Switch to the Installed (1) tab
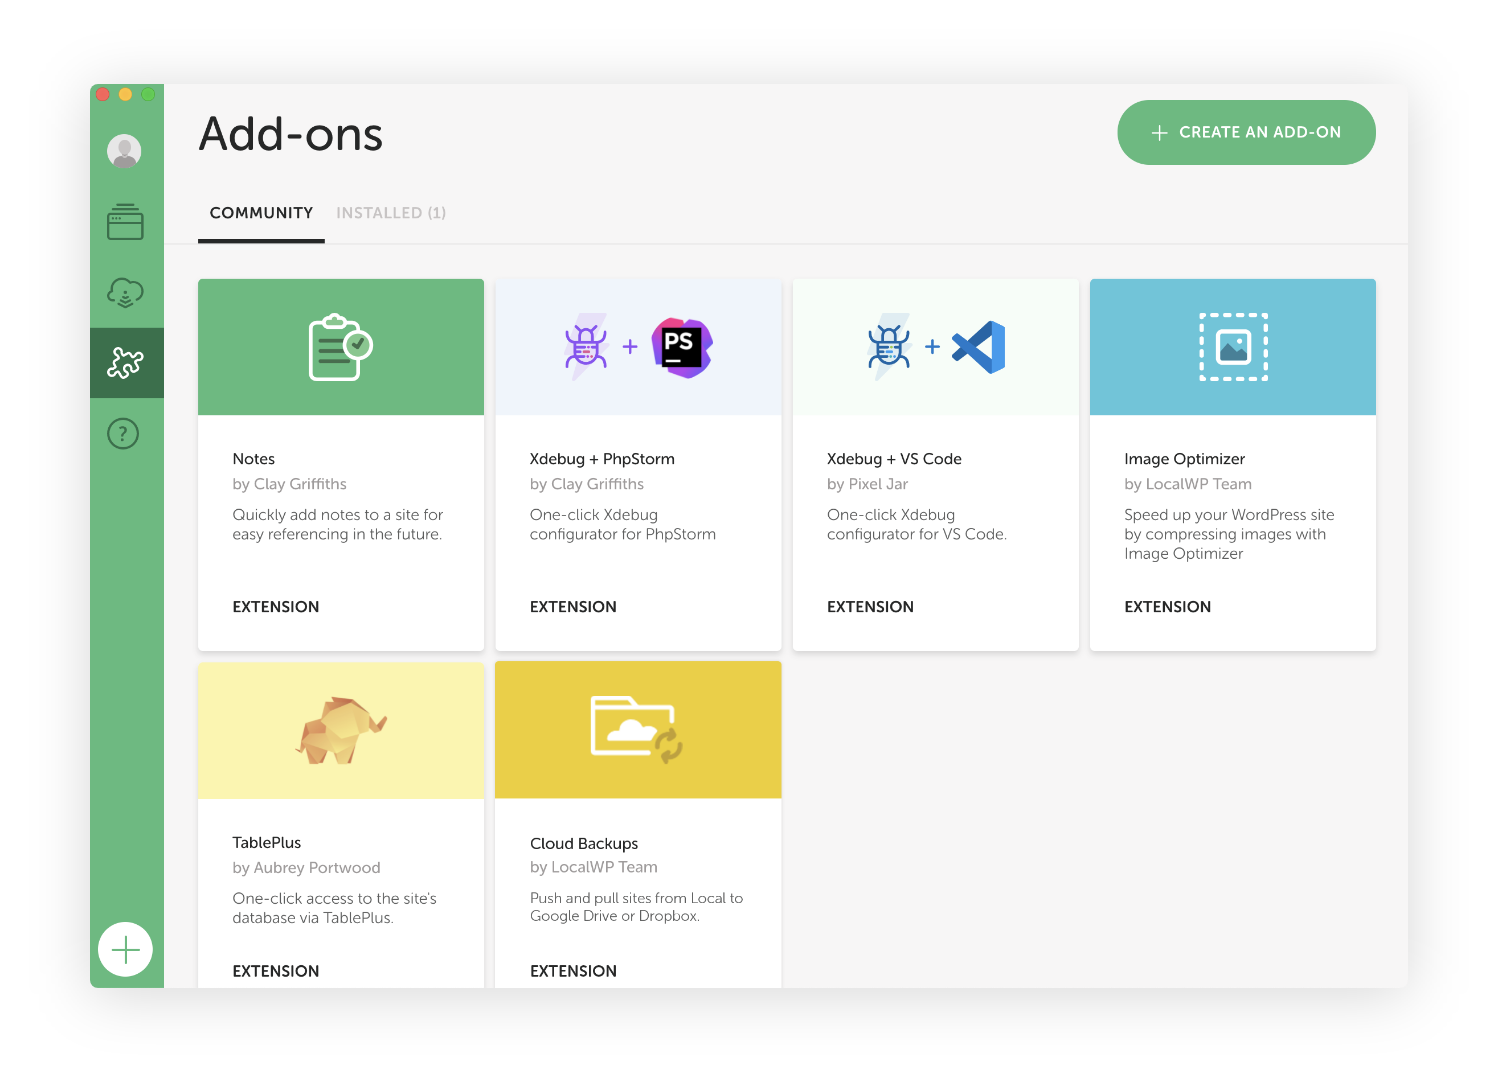The width and height of the screenshot is (1498, 1084). point(391,213)
